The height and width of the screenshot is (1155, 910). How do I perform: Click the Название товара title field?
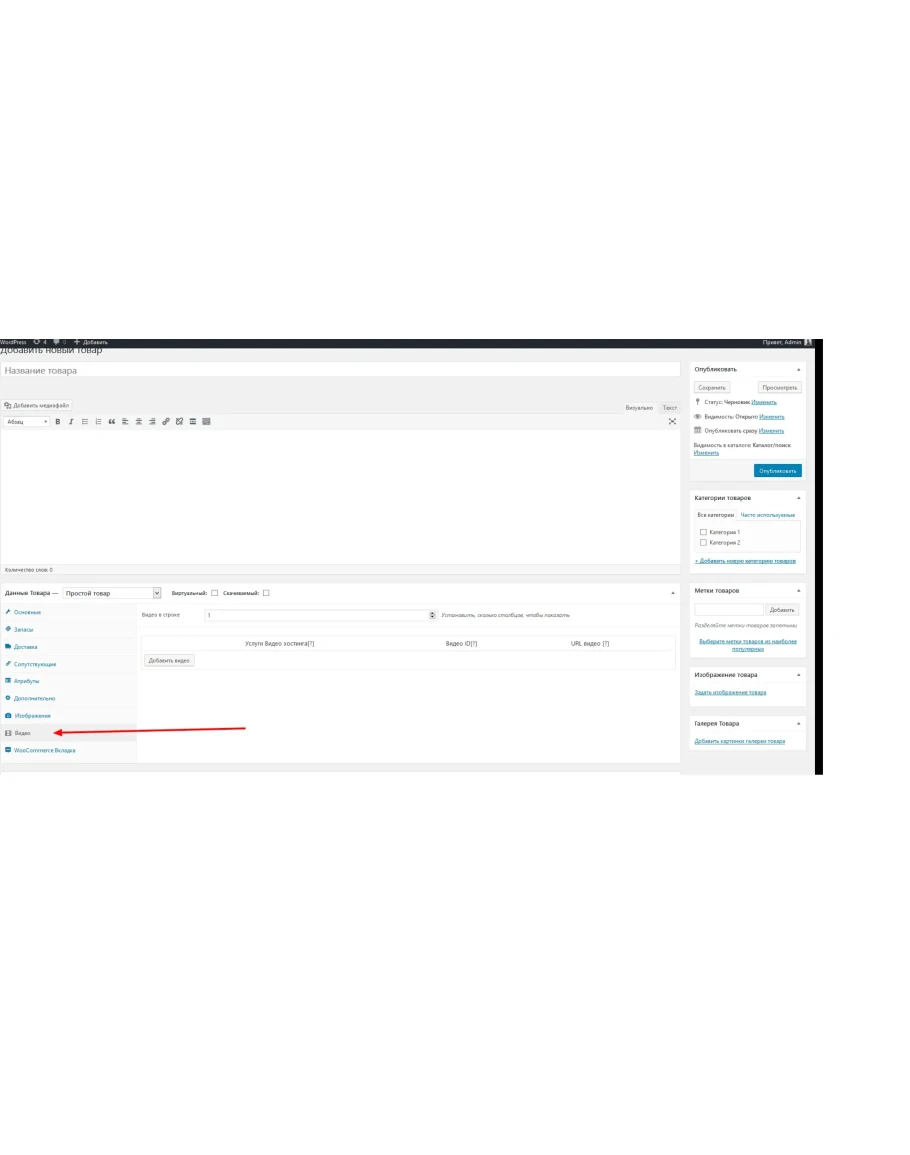point(340,370)
